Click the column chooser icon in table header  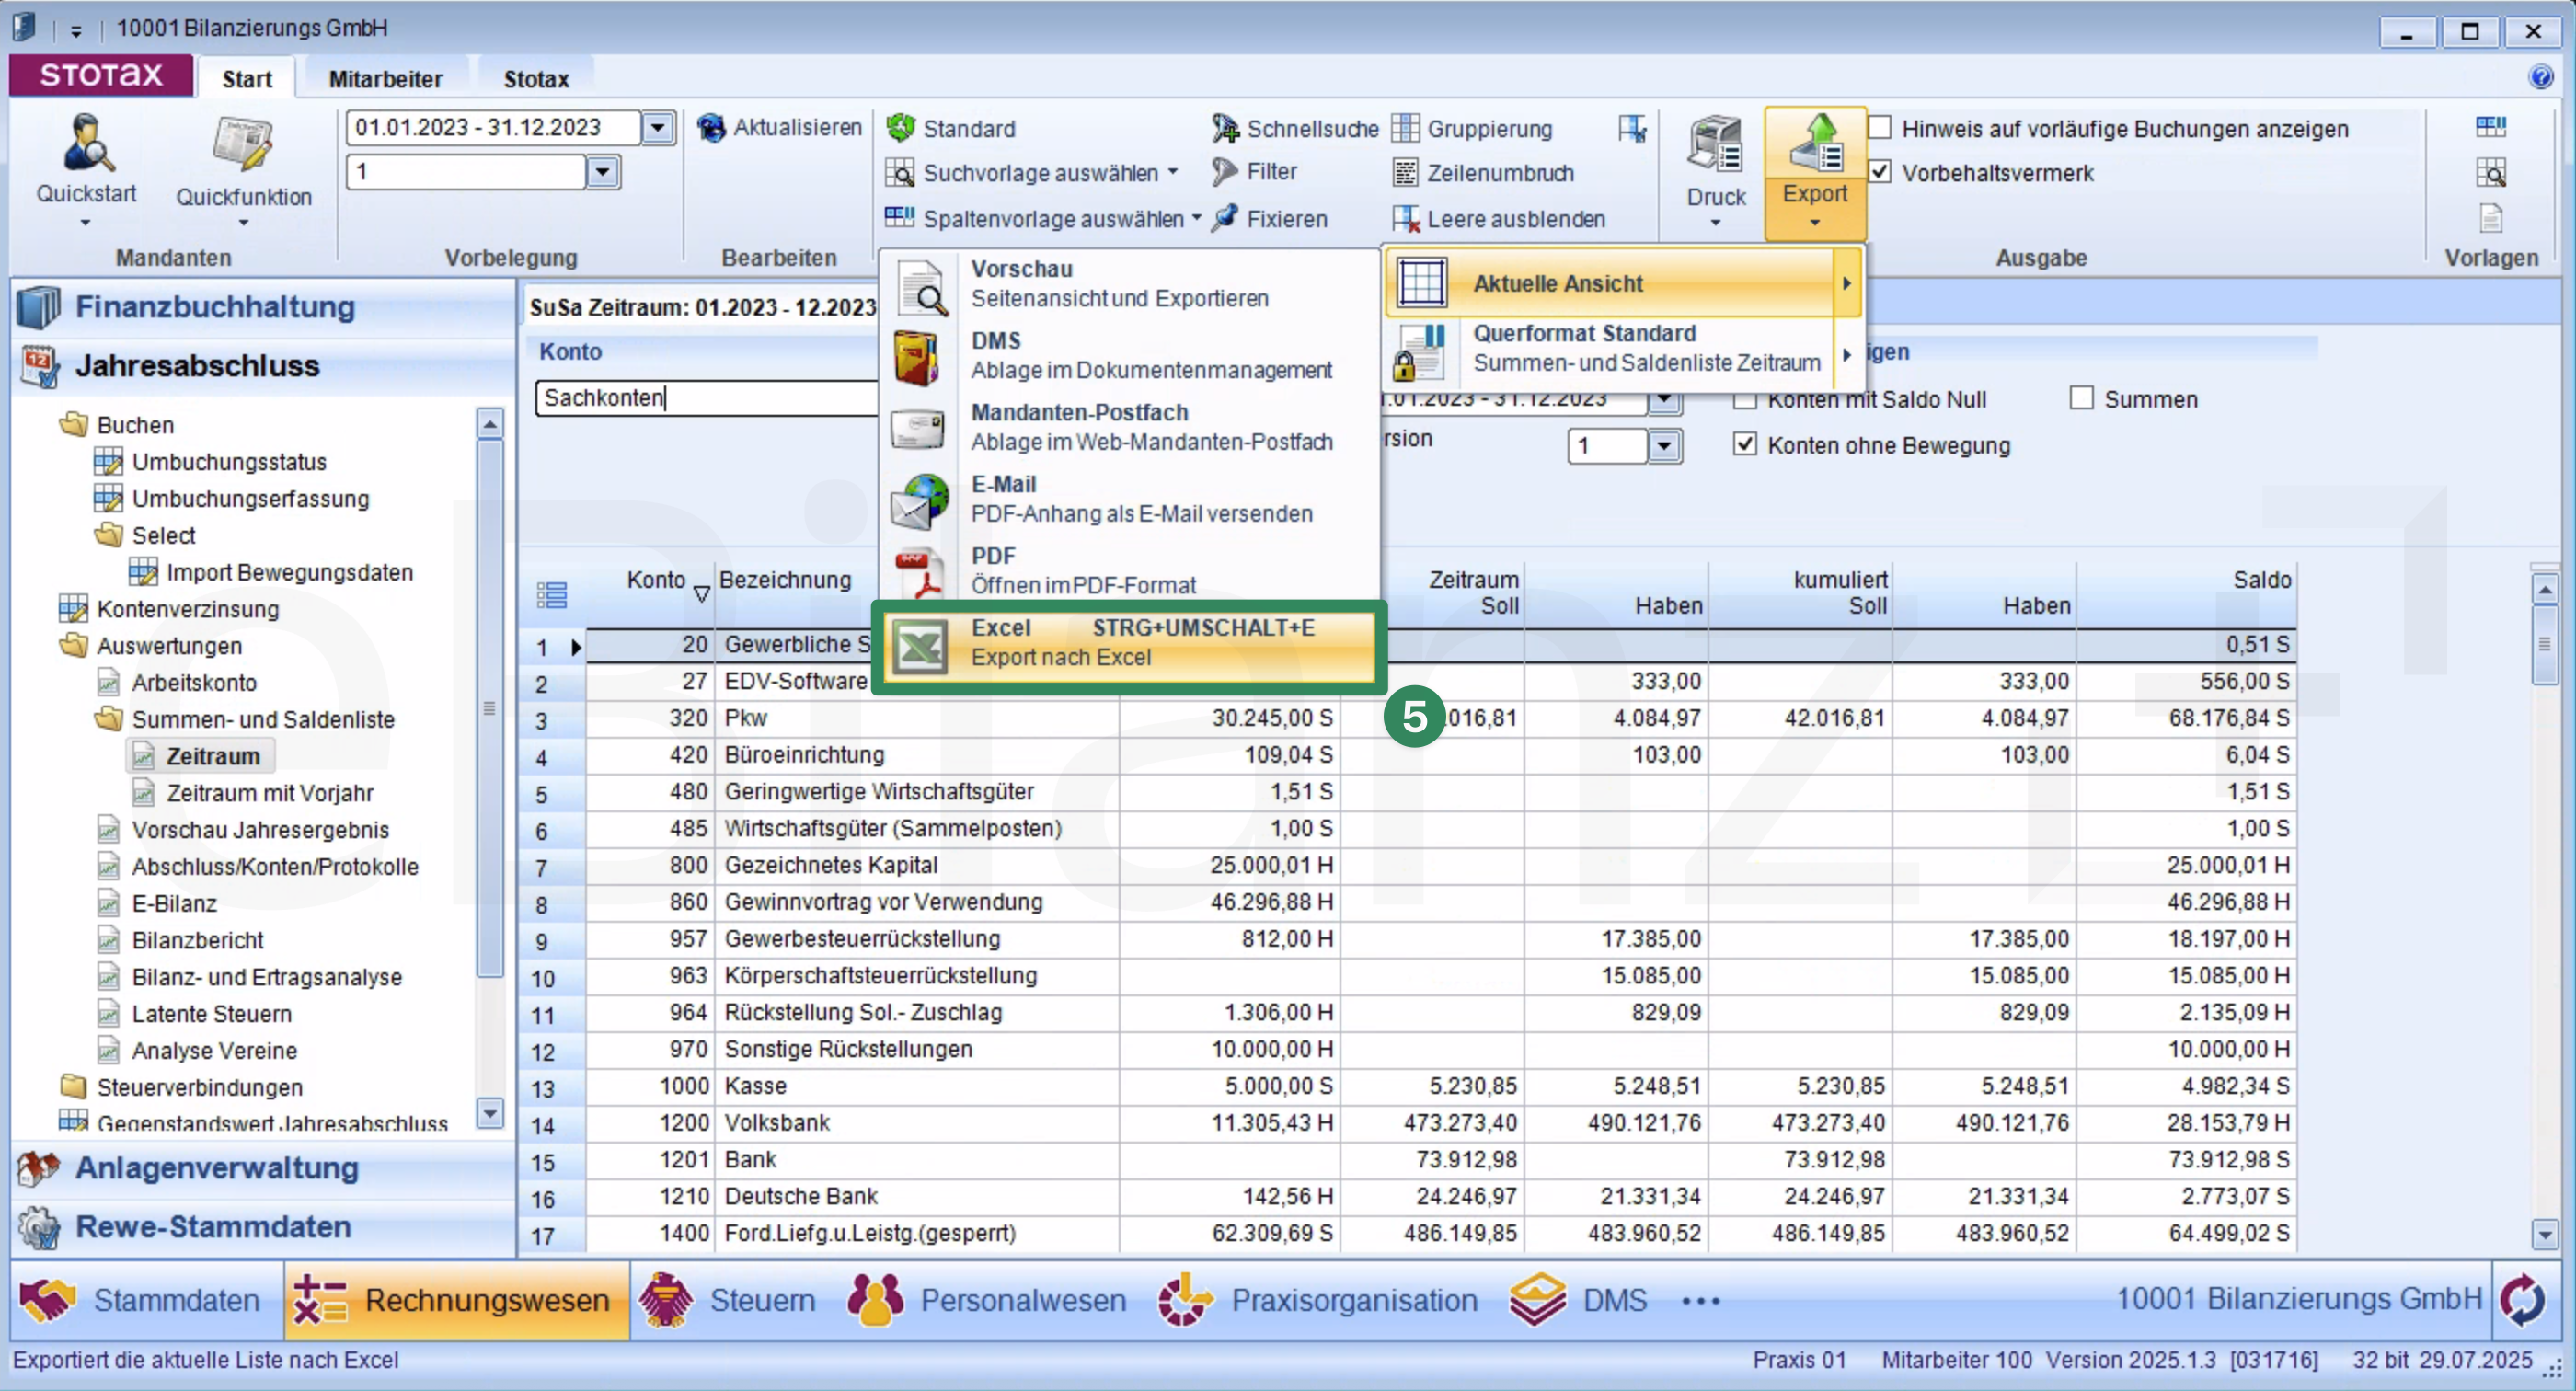tap(552, 594)
